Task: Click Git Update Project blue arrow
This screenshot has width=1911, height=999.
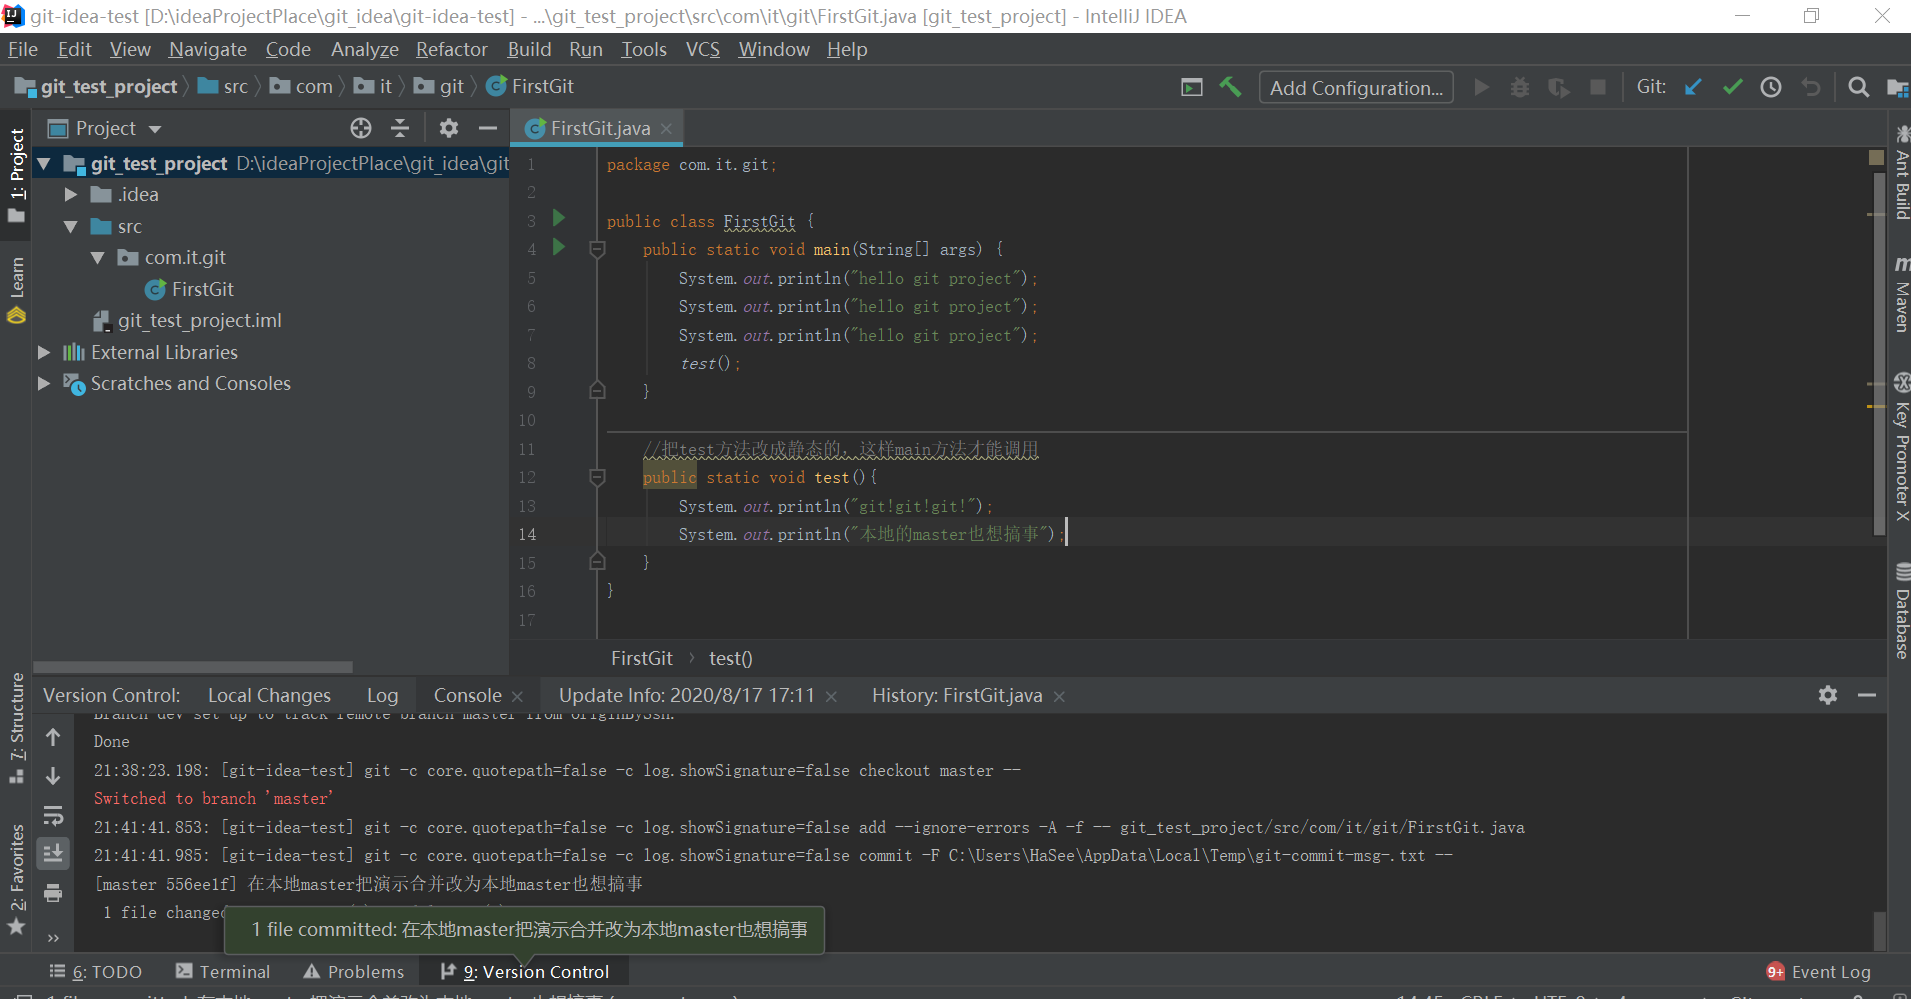Action: tap(1693, 87)
